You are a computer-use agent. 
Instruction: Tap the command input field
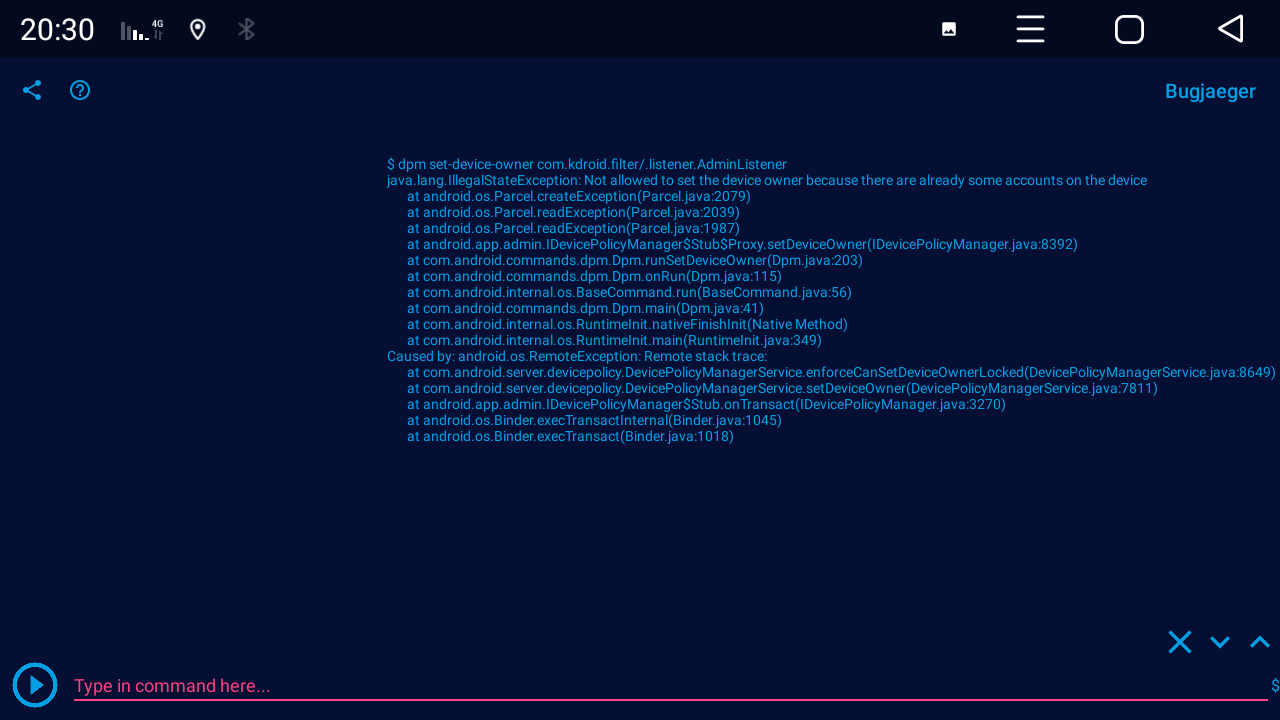(x=400, y=686)
